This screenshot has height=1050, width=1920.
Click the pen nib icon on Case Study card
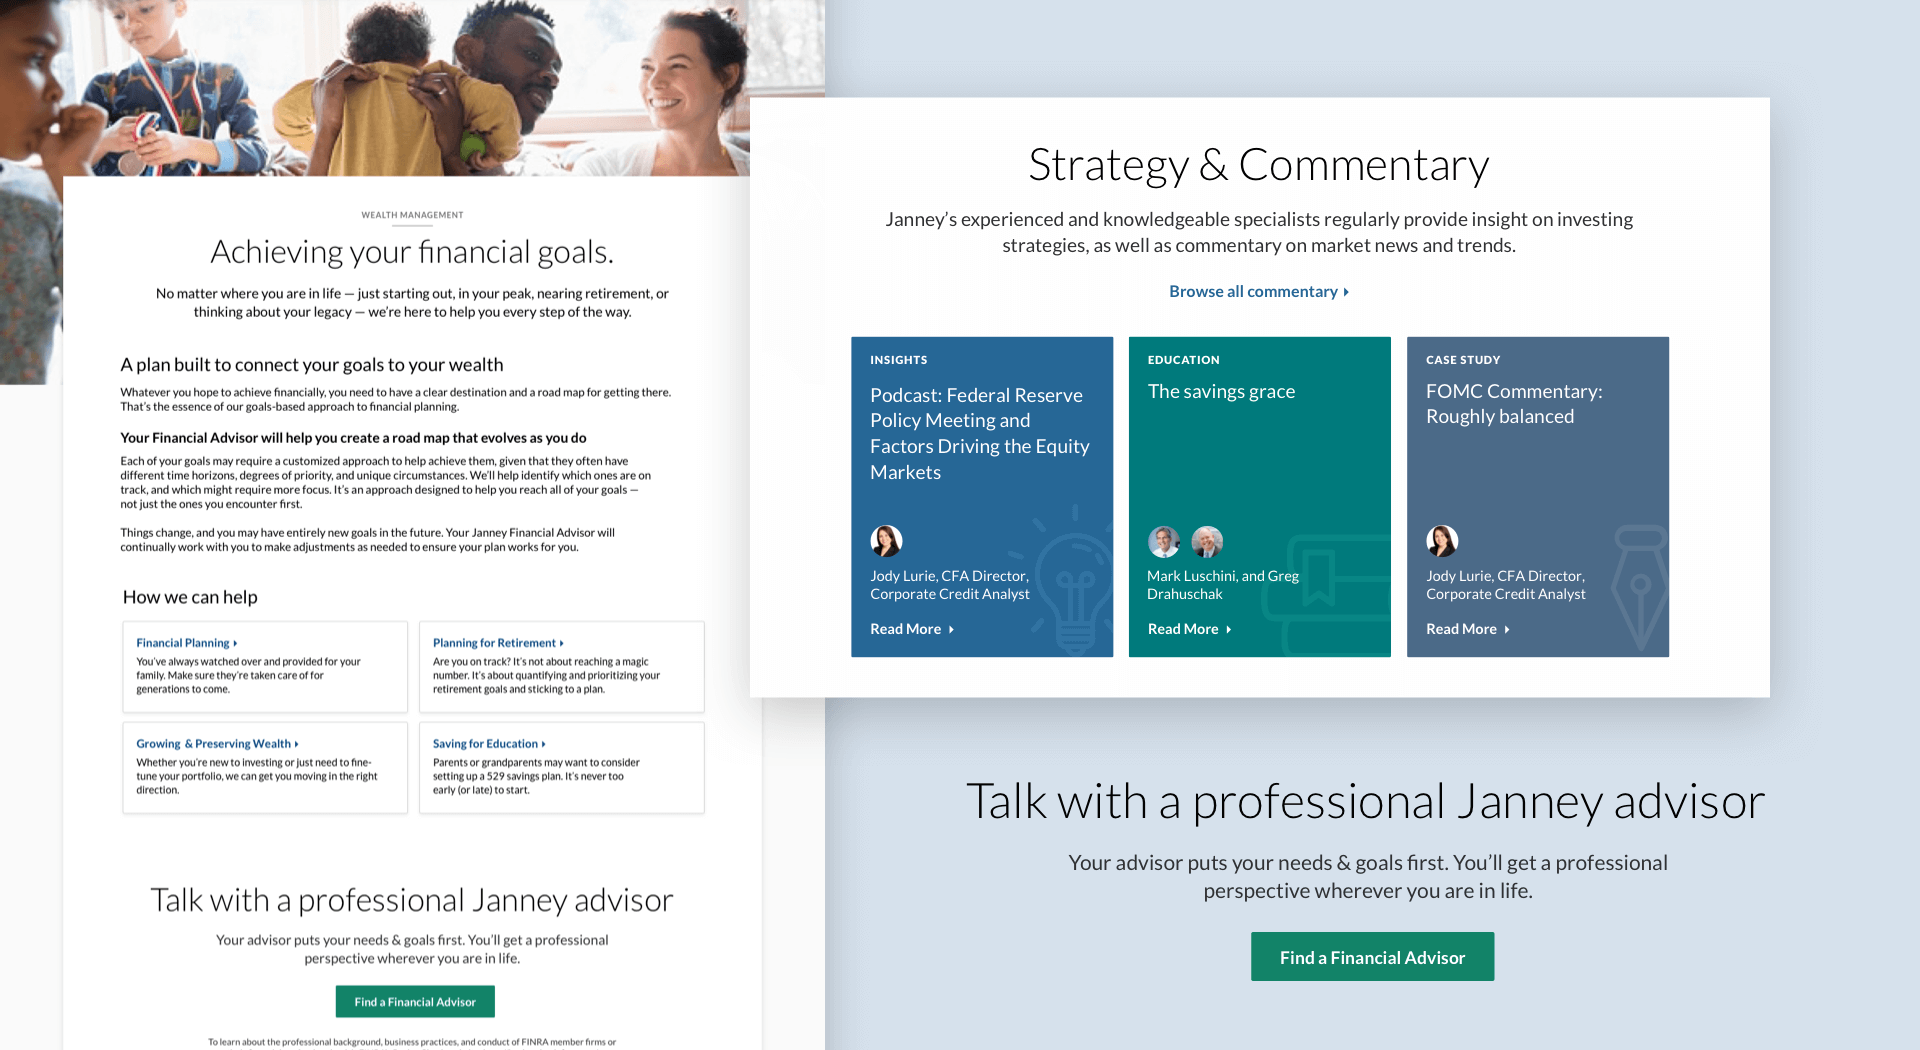pyautogui.click(x=1641, y=588)
